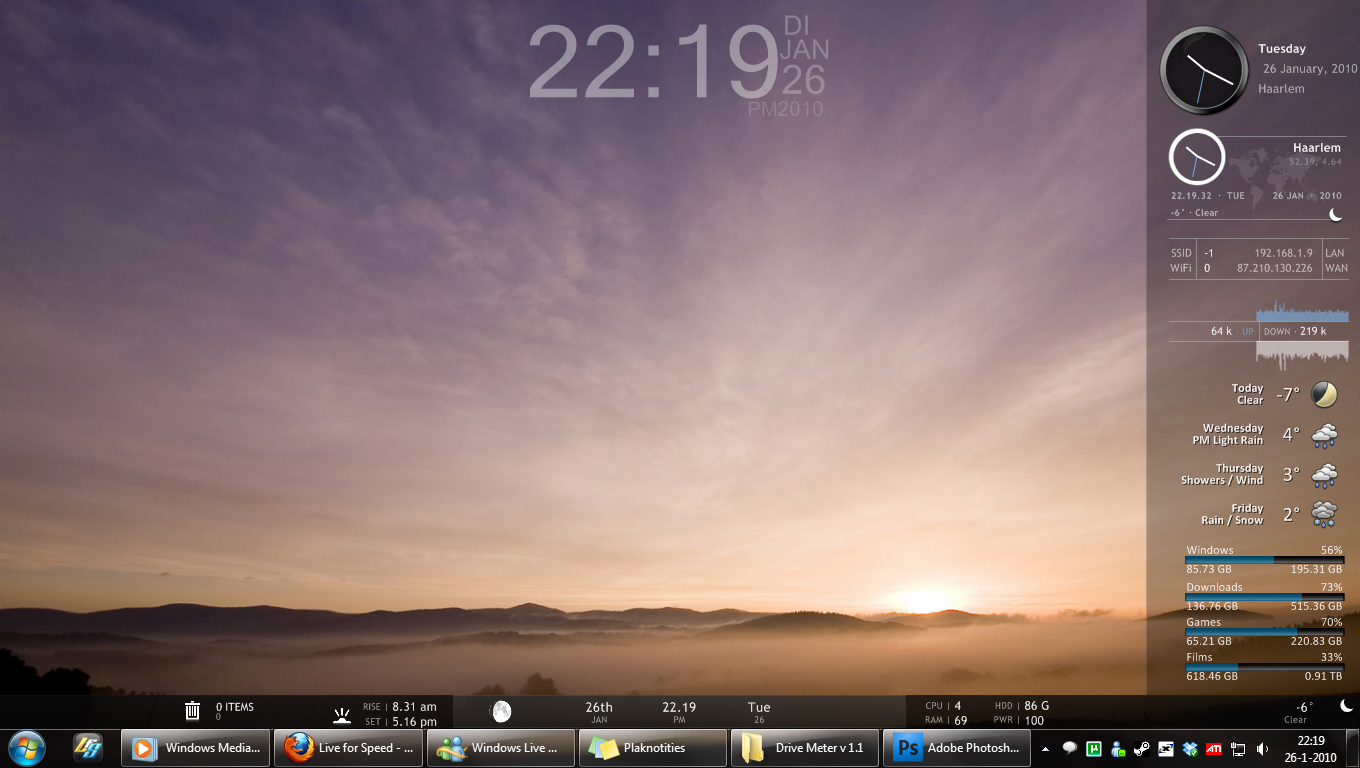Click the Films free space '618.46 GB'
This screenshot has height=768, width=1360.
[x=1212, y=677]
